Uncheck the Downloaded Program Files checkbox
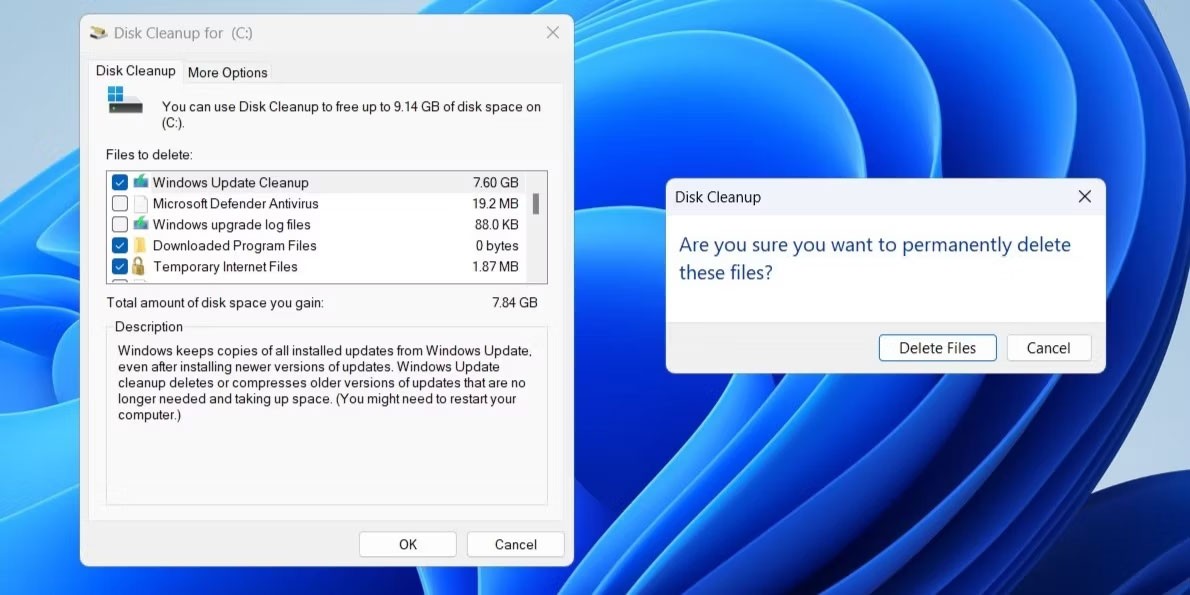The image size is (1190, 595). (120, 246)
